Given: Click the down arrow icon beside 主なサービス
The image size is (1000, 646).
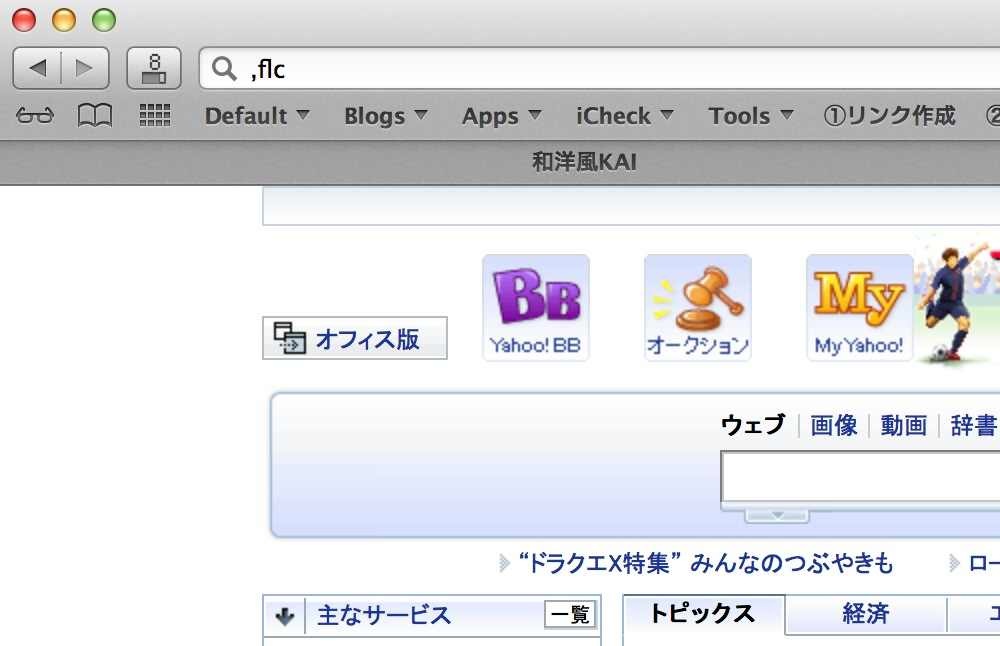Looking at the screenshot, I should pos(284,616).
